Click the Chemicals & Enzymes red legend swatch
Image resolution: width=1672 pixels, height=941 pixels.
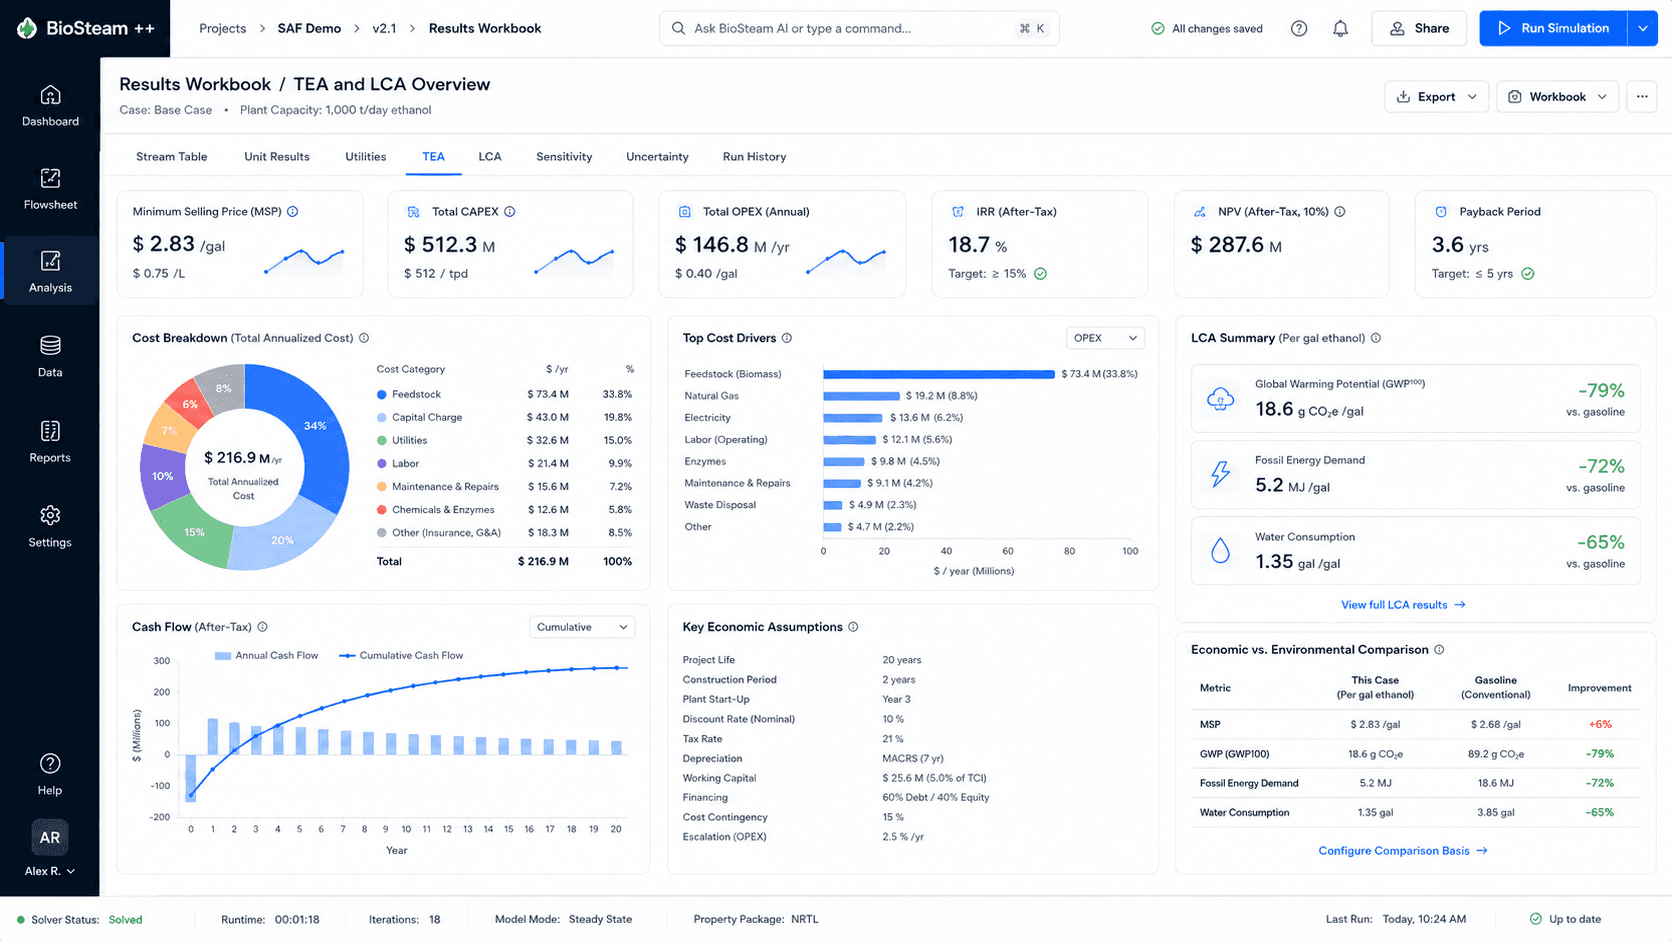tap(382, 510)
